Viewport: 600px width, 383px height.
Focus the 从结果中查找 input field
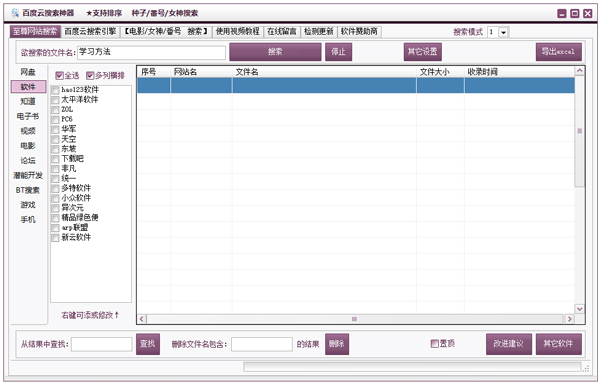[102, 344]
